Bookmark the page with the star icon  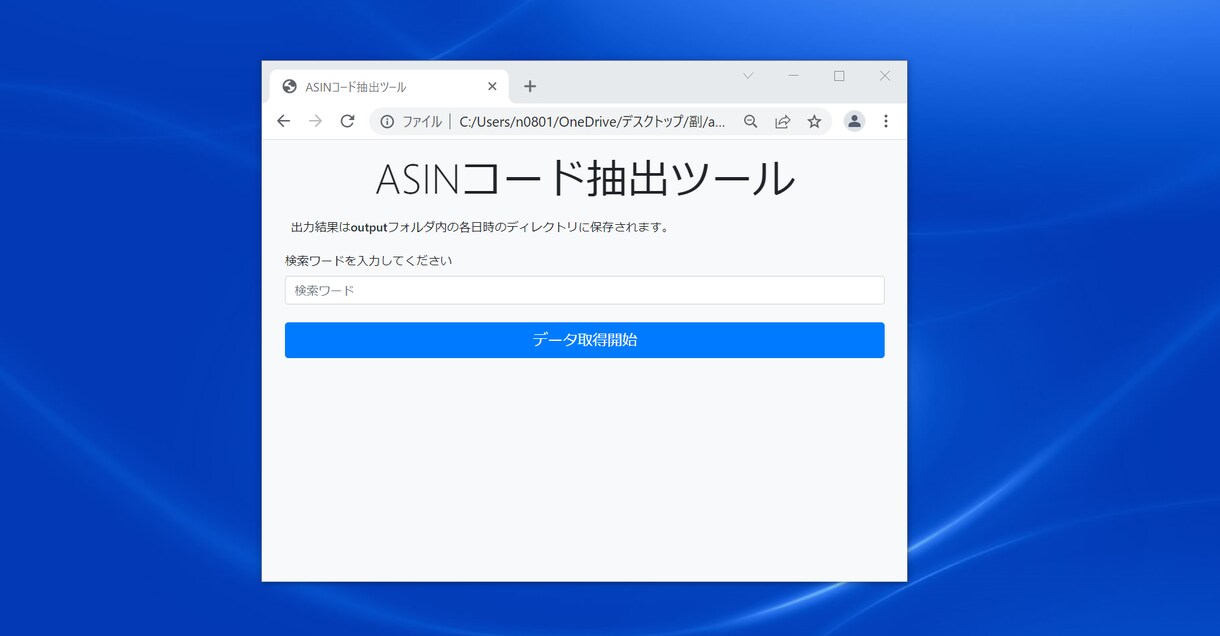tap(814, 122)
